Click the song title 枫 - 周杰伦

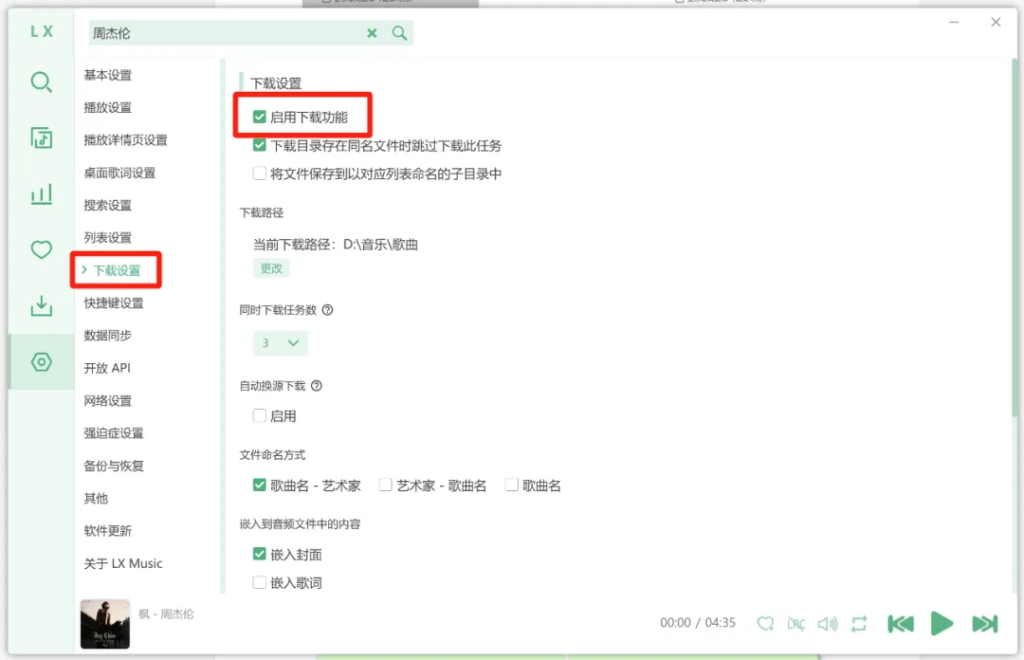(x=166, y=614)
